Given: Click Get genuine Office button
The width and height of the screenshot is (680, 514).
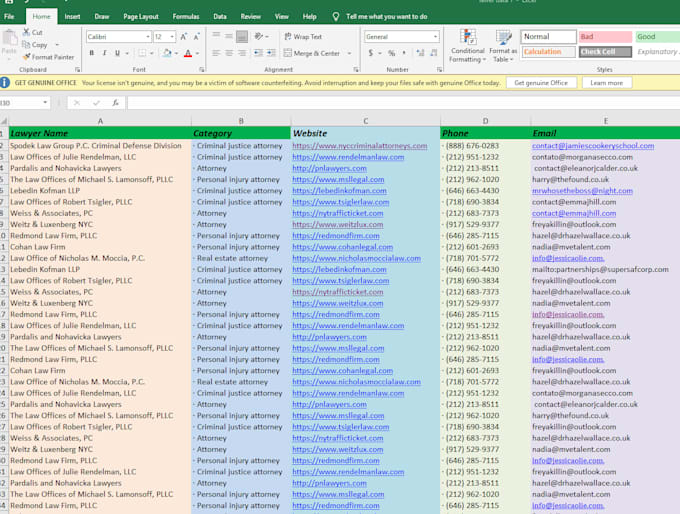Looking at the screenshot, I should pyautogui.click(x=541, y=83).
